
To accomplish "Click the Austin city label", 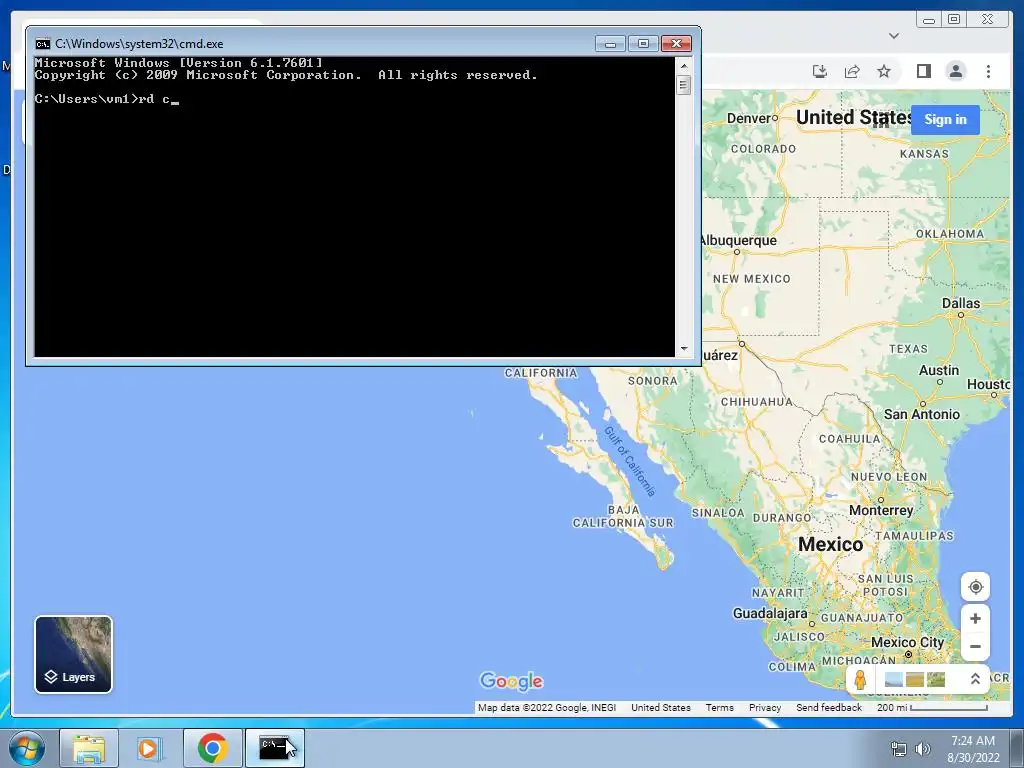I will tap(938, 370).
